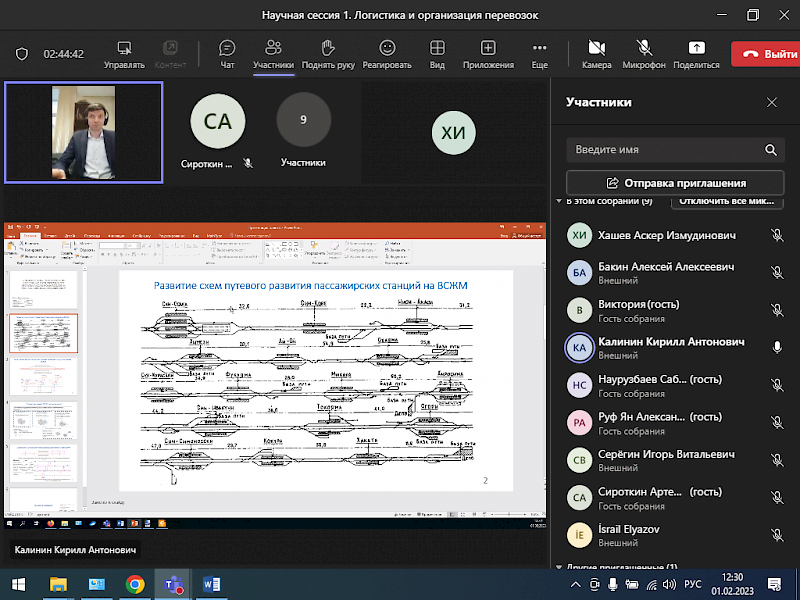This screenshot has height=600, width=800.
Task: Click the Поднять руку (raise hand) icon
Action: pyautogui.click(x=328, y=49)
